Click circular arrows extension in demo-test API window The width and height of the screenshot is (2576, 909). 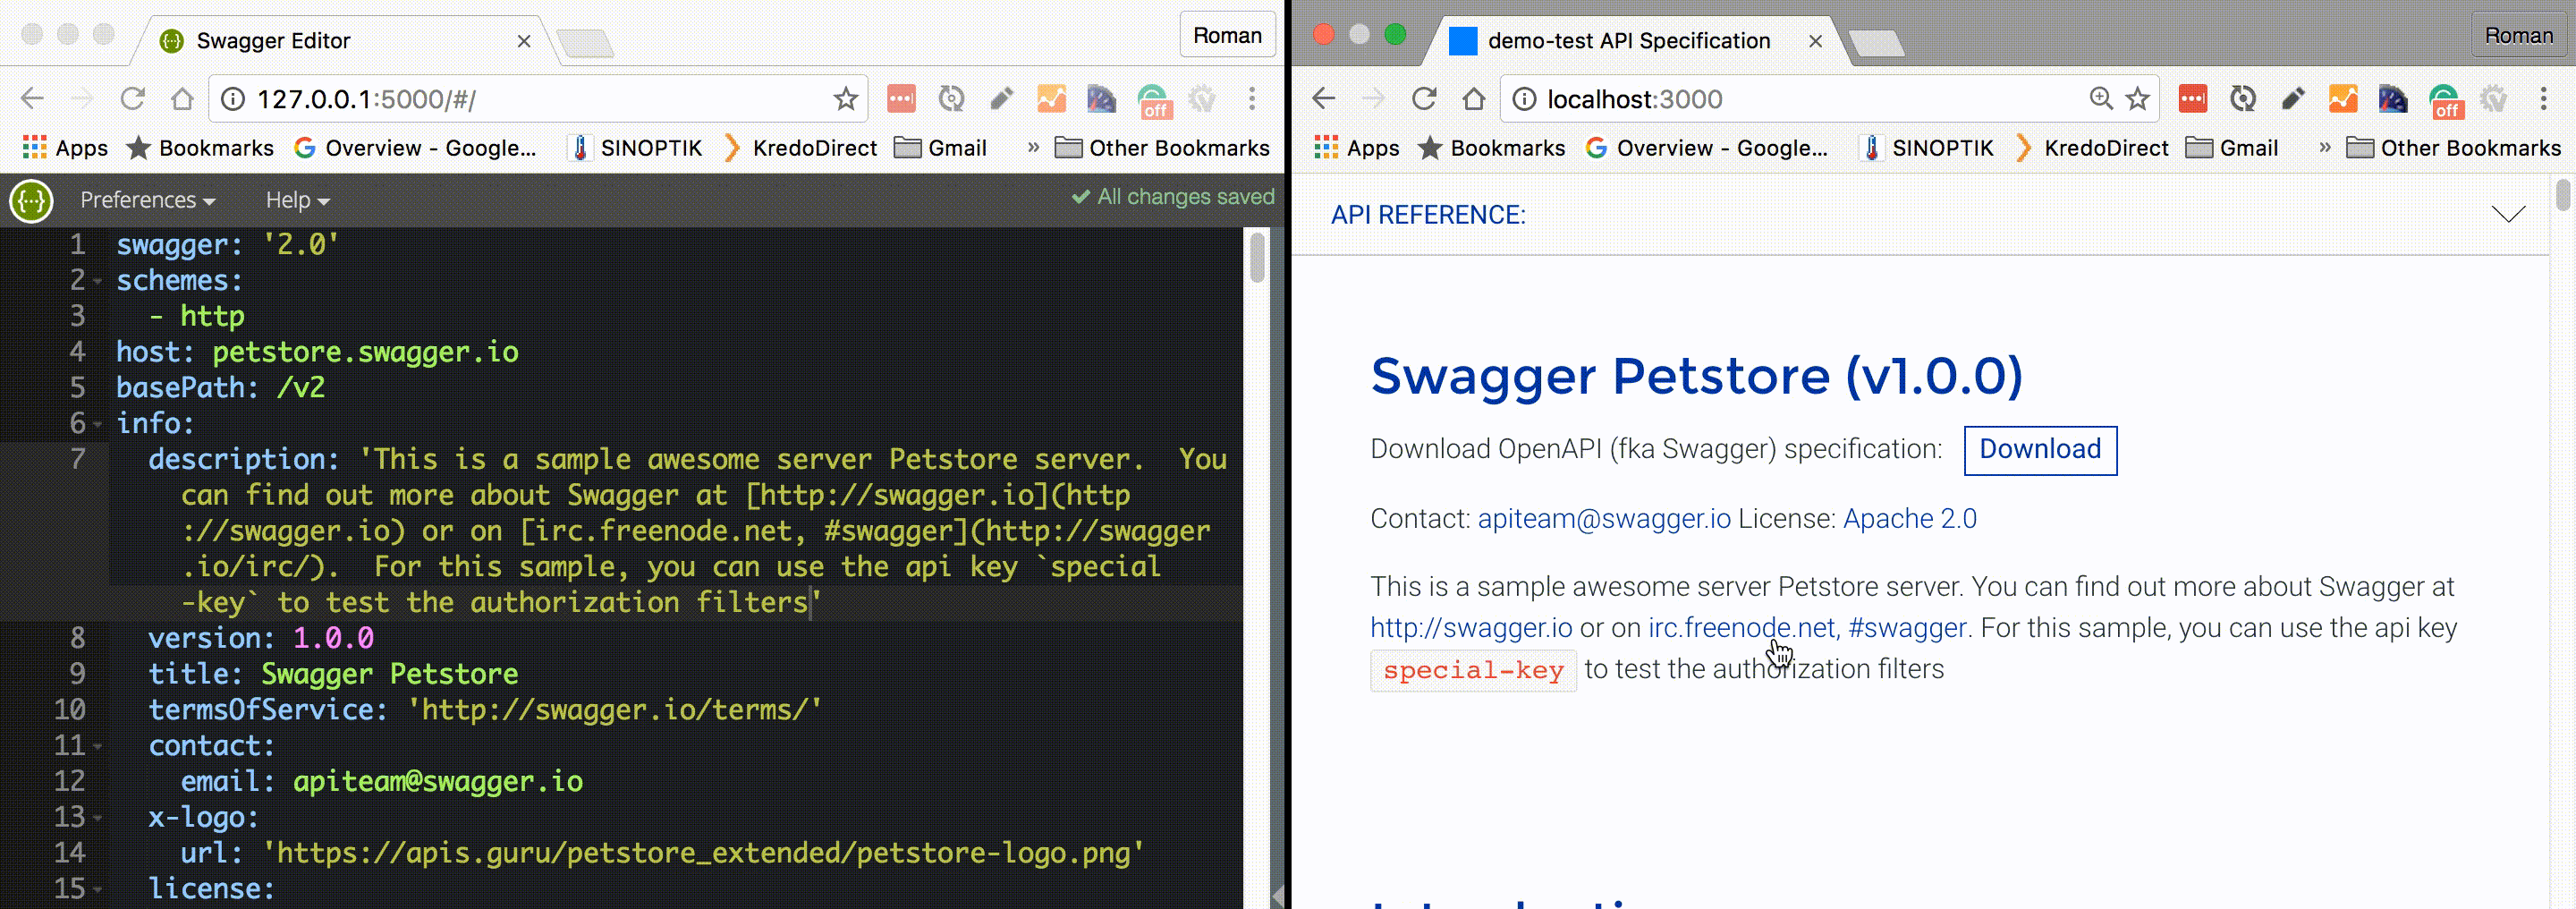[x=2243, y=99]
